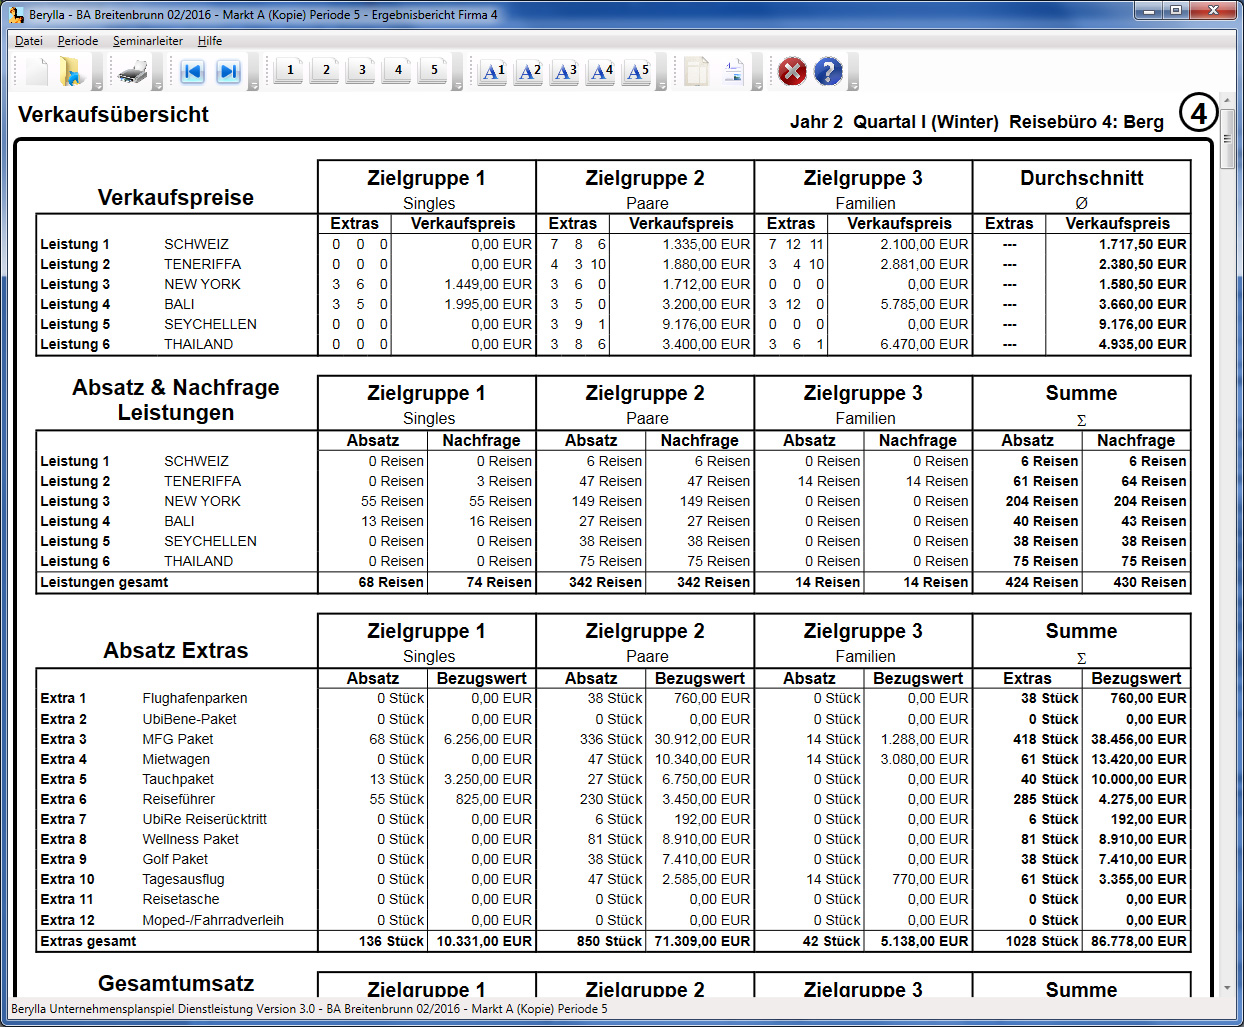
Task: Open the Hilfe menu
Action: tap(210, 41)
